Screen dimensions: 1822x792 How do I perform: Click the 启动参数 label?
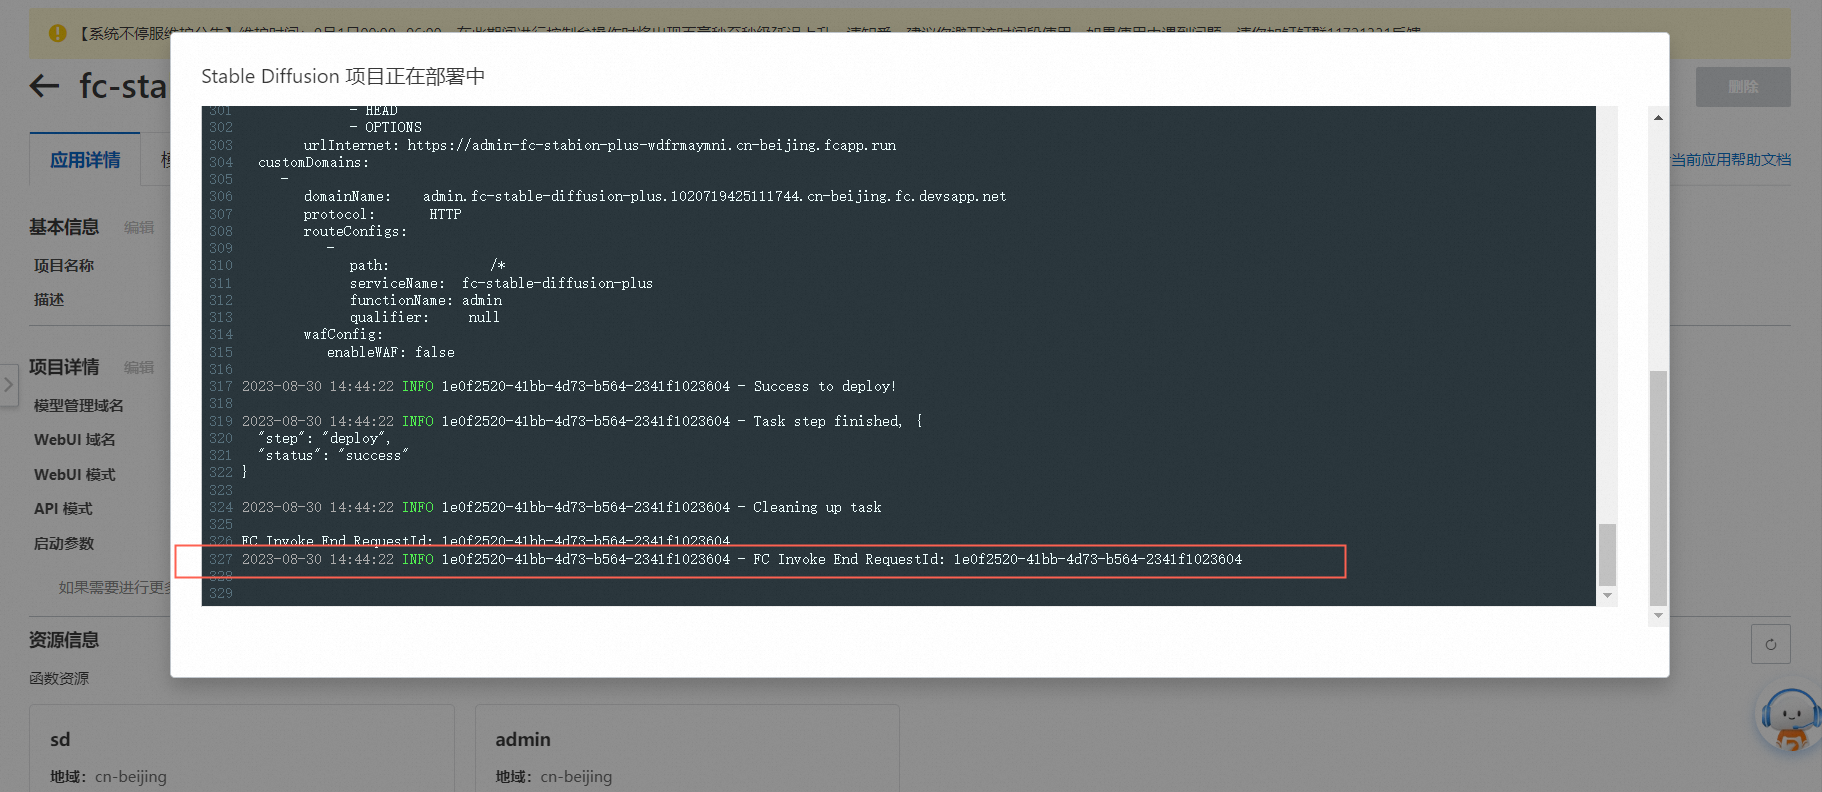64,544
